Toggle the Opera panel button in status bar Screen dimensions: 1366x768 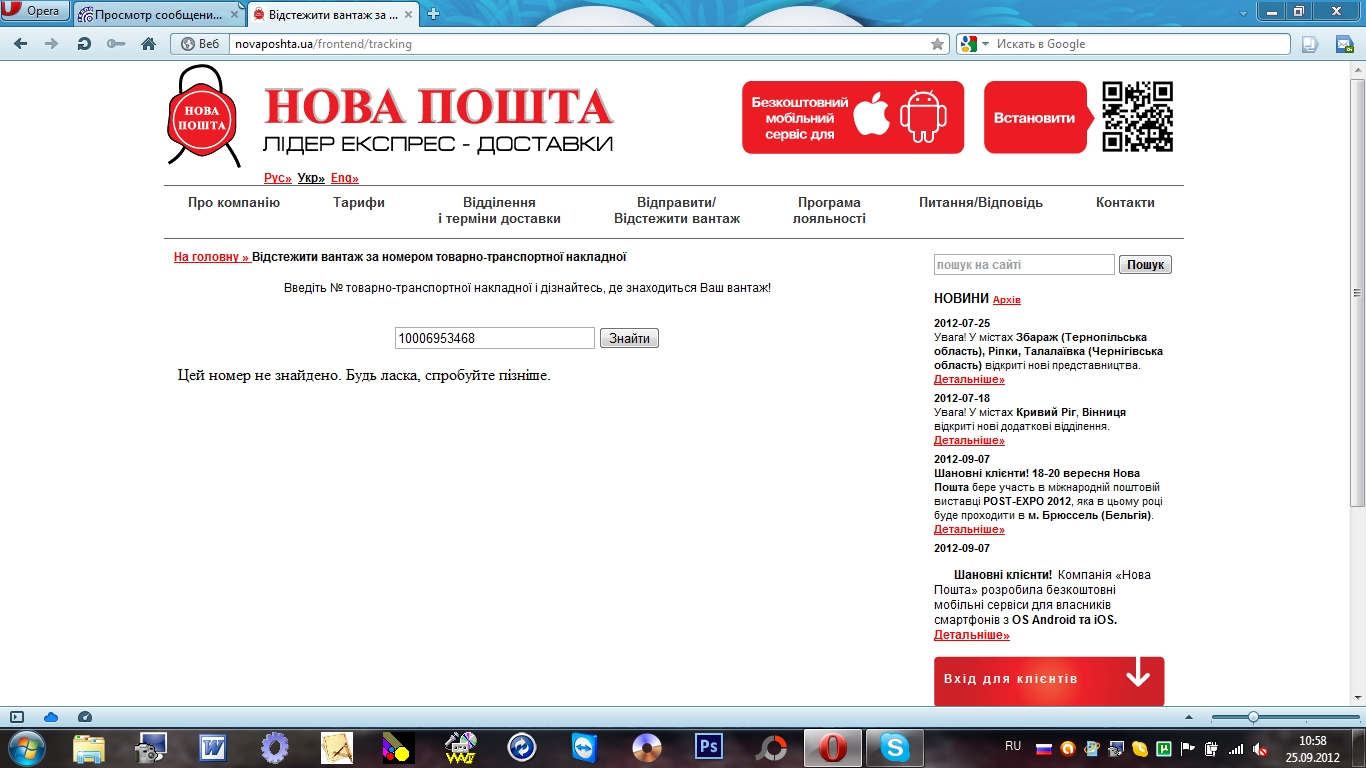pyautogui.click(x=17, y=717)
